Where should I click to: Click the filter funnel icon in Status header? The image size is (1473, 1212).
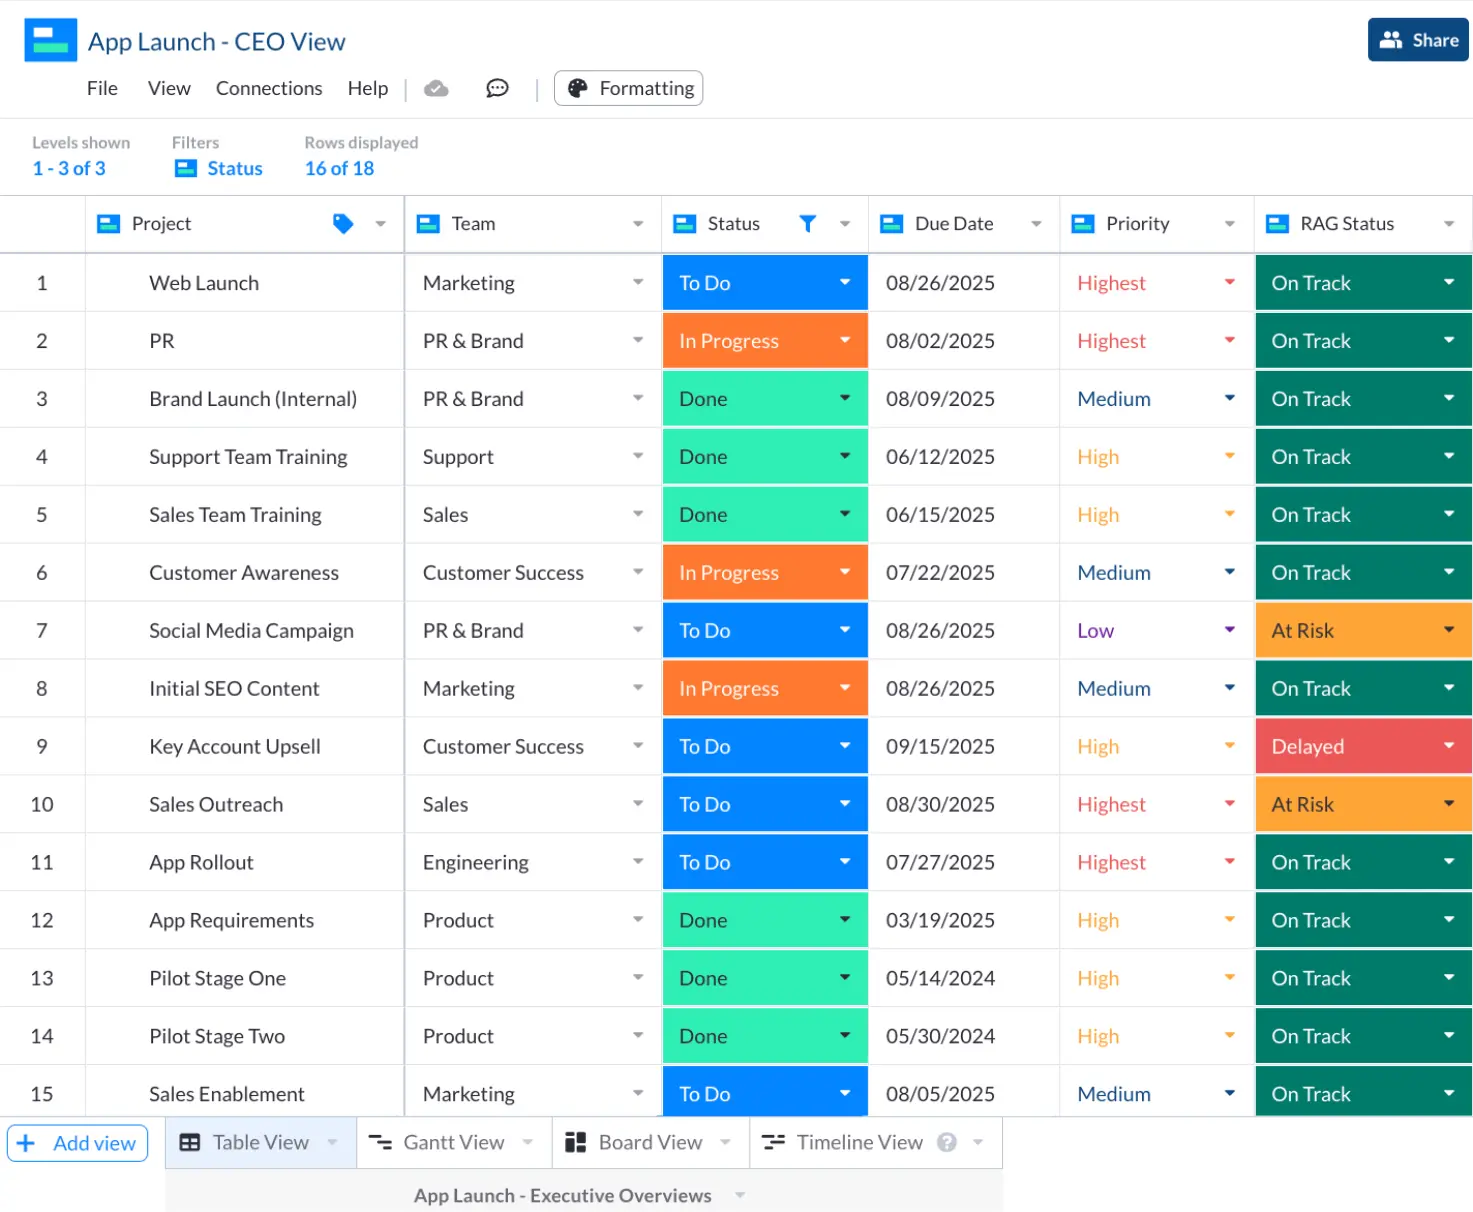pyautogui.click(x=807, y=223)
